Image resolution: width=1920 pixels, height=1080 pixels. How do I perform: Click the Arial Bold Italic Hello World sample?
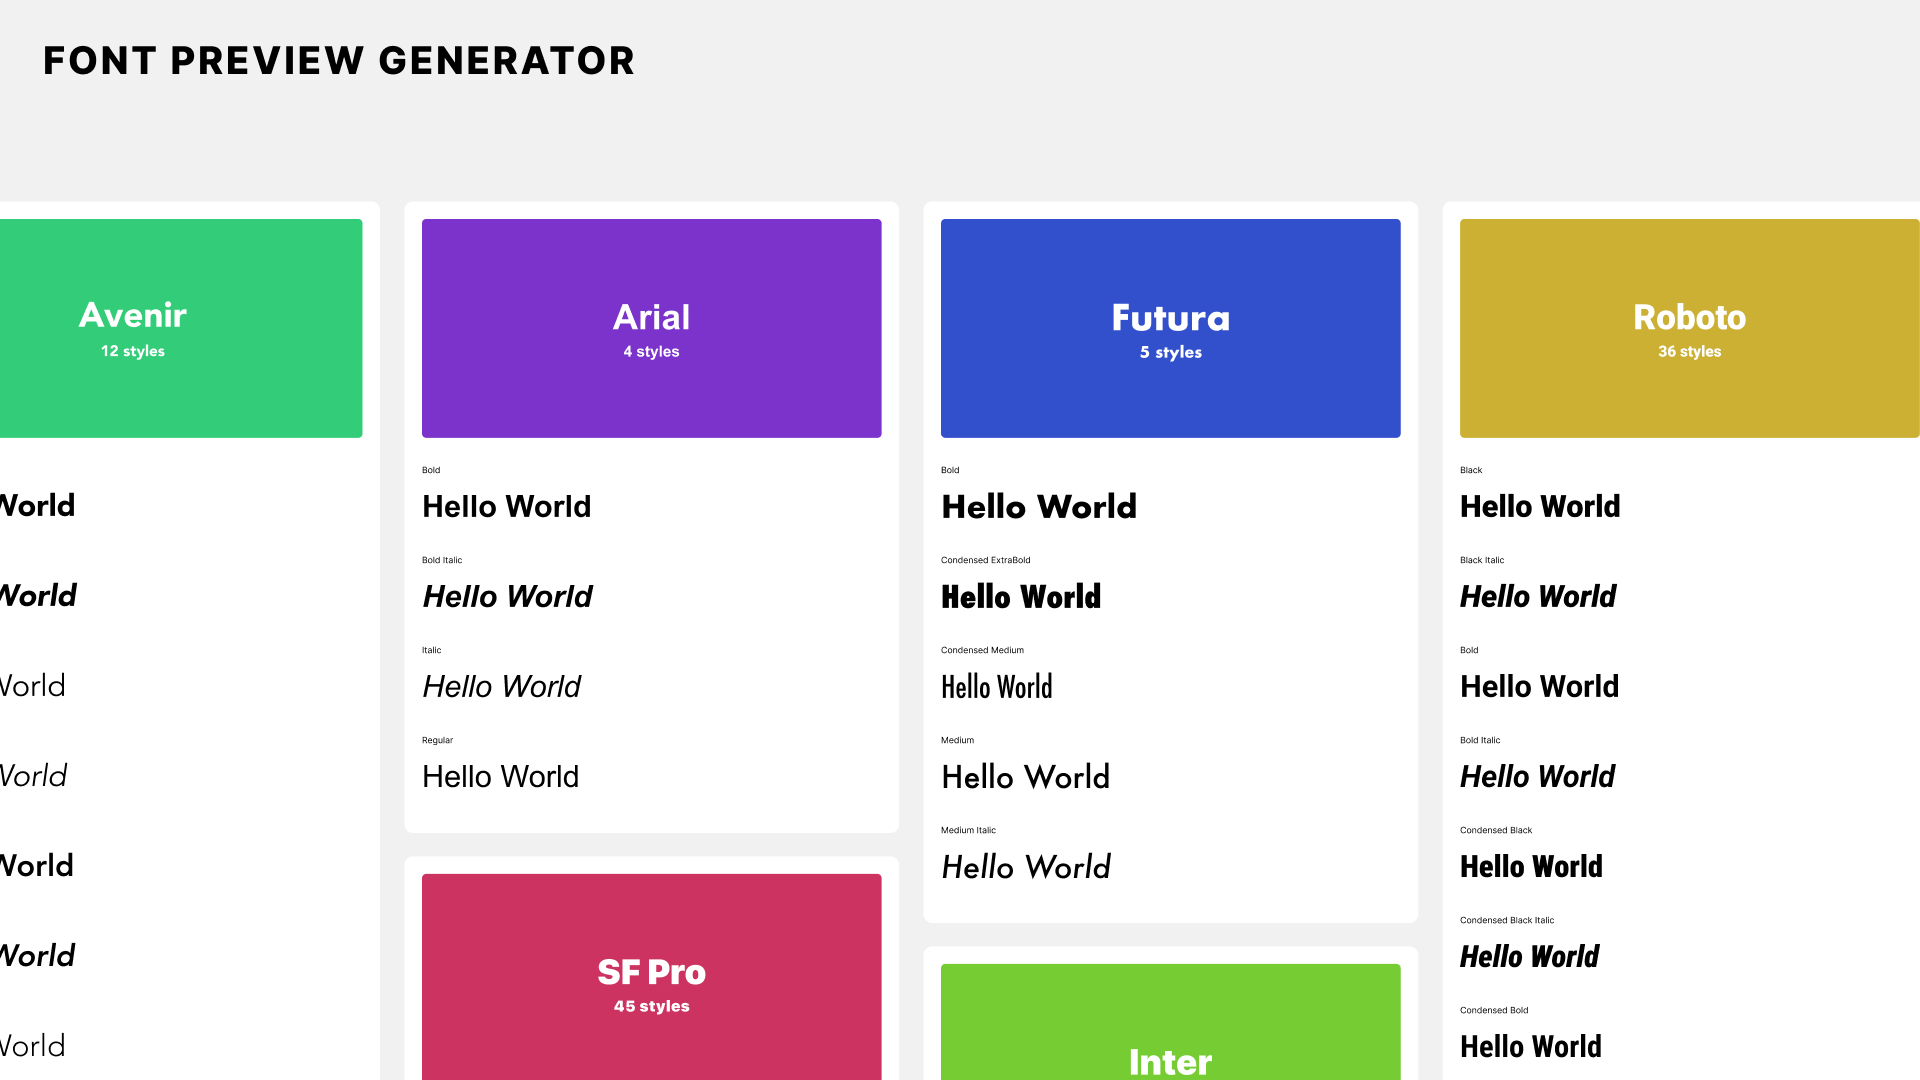pos(507,596)
